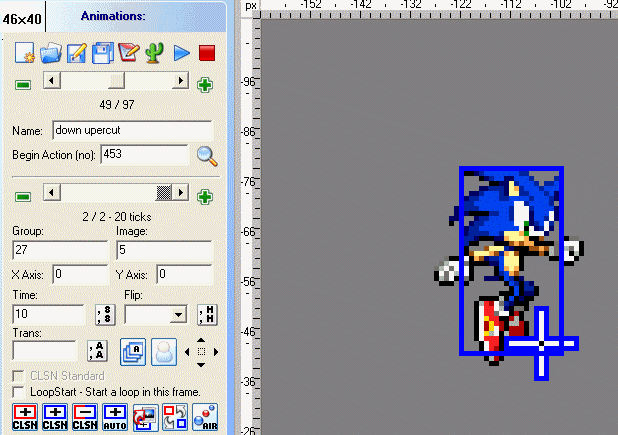
Task: Play the animation with blue arrow
Action: (x=181, y=53)
